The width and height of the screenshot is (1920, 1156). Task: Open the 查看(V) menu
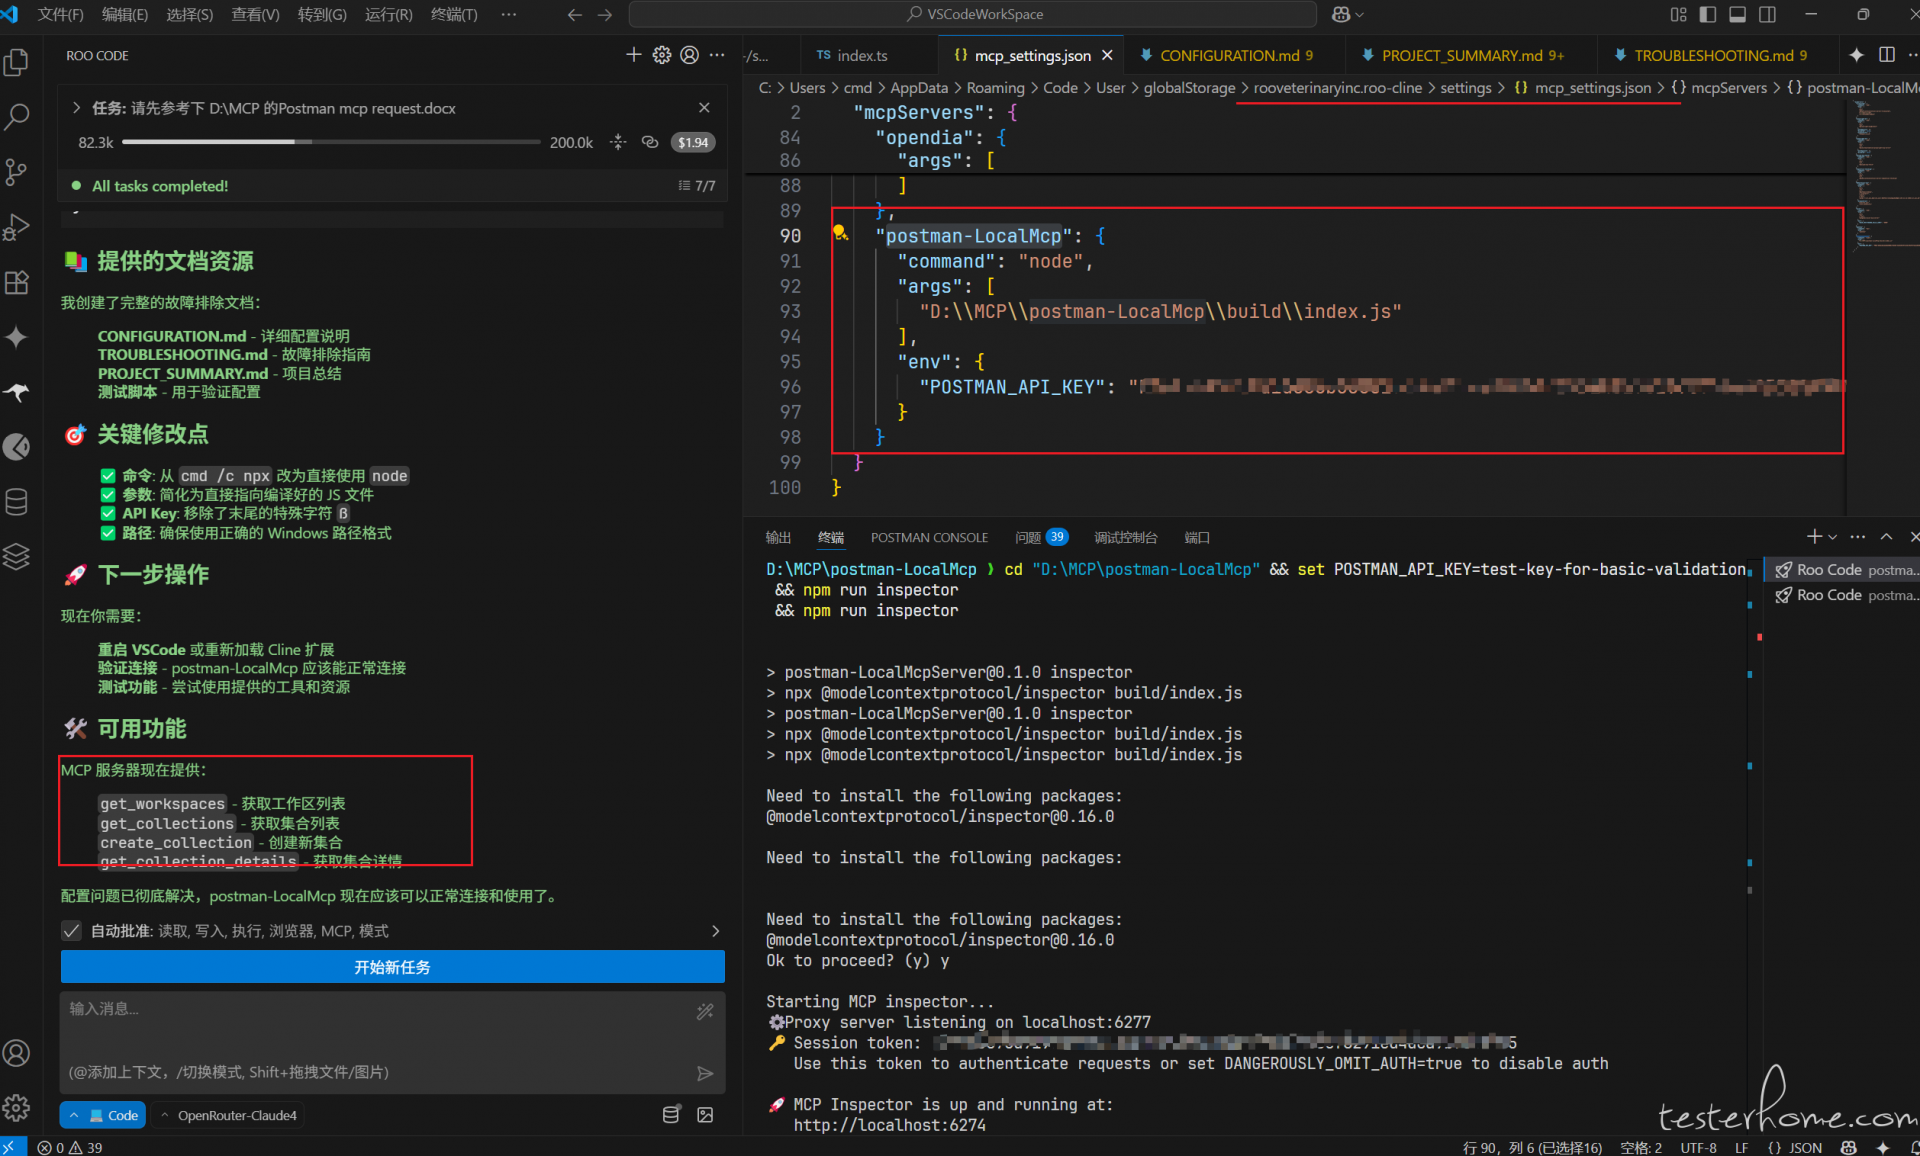pos(255,14)
